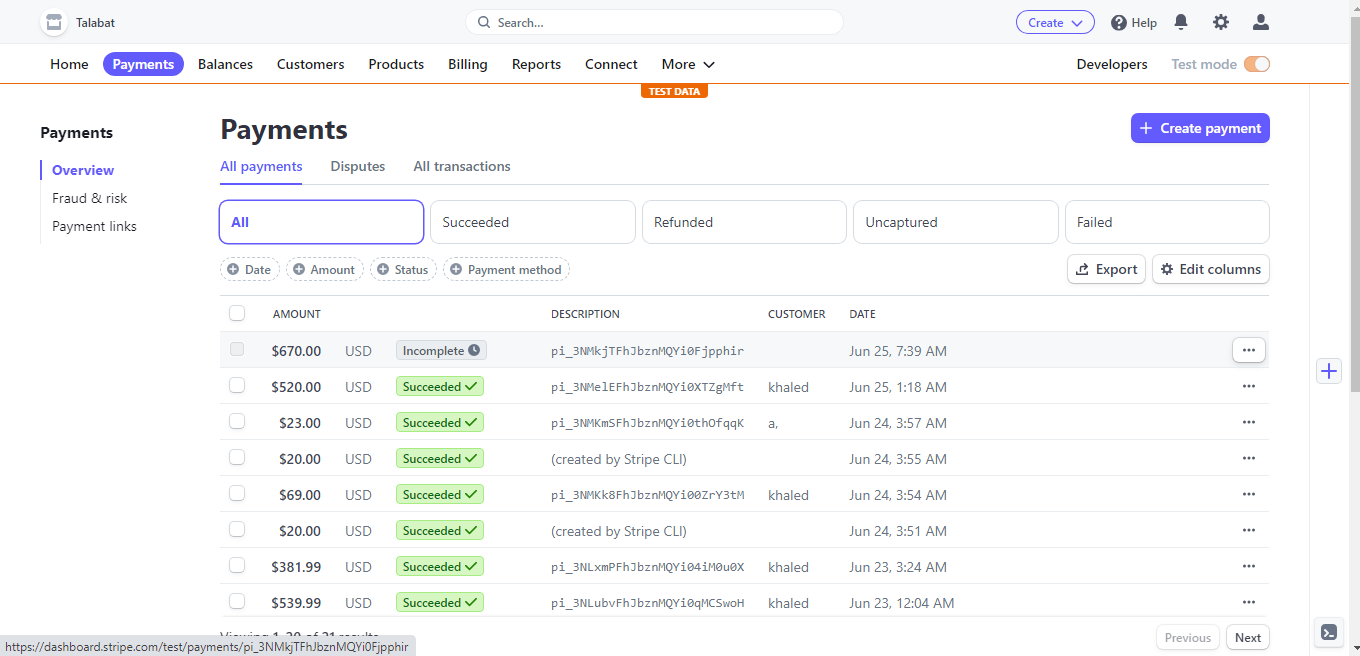Click the floating plus icon on the right
The image size is (1360, 656).
pyautogui.click(x=1329, y=371)
